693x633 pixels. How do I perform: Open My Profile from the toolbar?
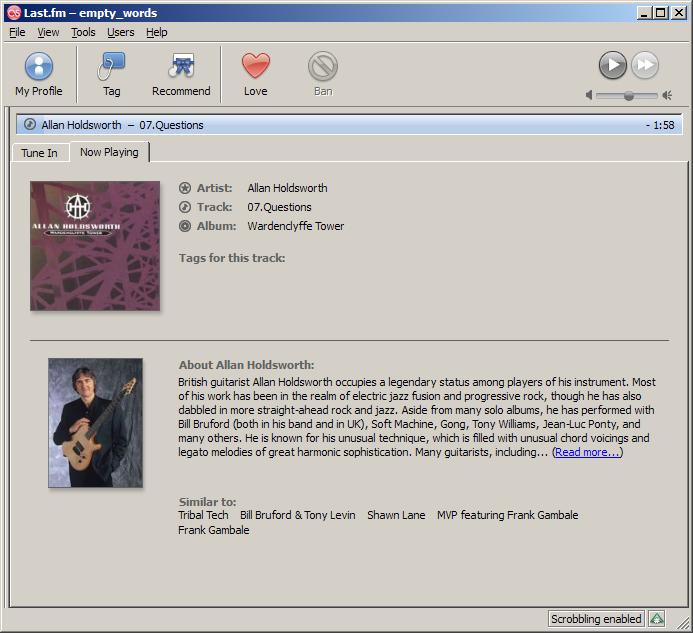tap(39, 74)
